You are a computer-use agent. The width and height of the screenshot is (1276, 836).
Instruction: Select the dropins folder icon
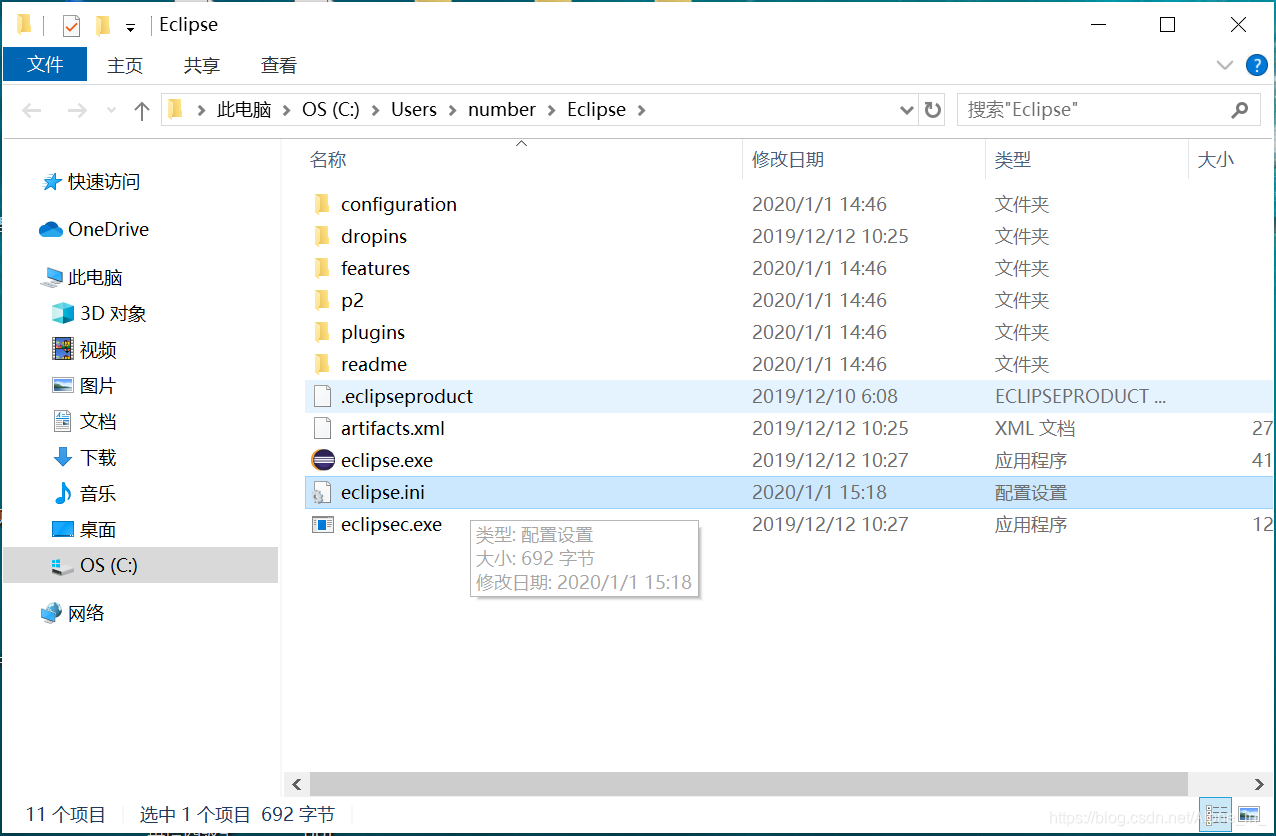pyautogui.click(x=322, y=237)
